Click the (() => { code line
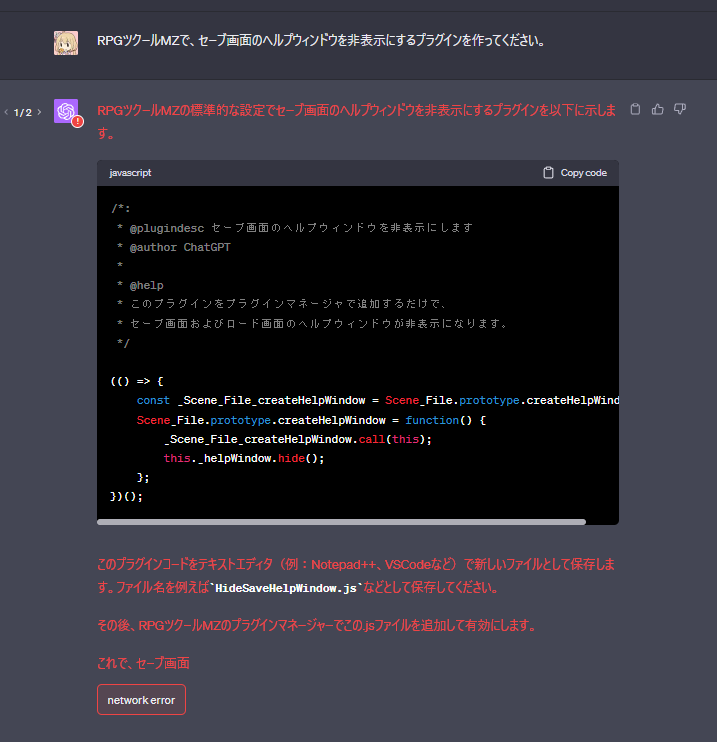 [x=137, y=381]
